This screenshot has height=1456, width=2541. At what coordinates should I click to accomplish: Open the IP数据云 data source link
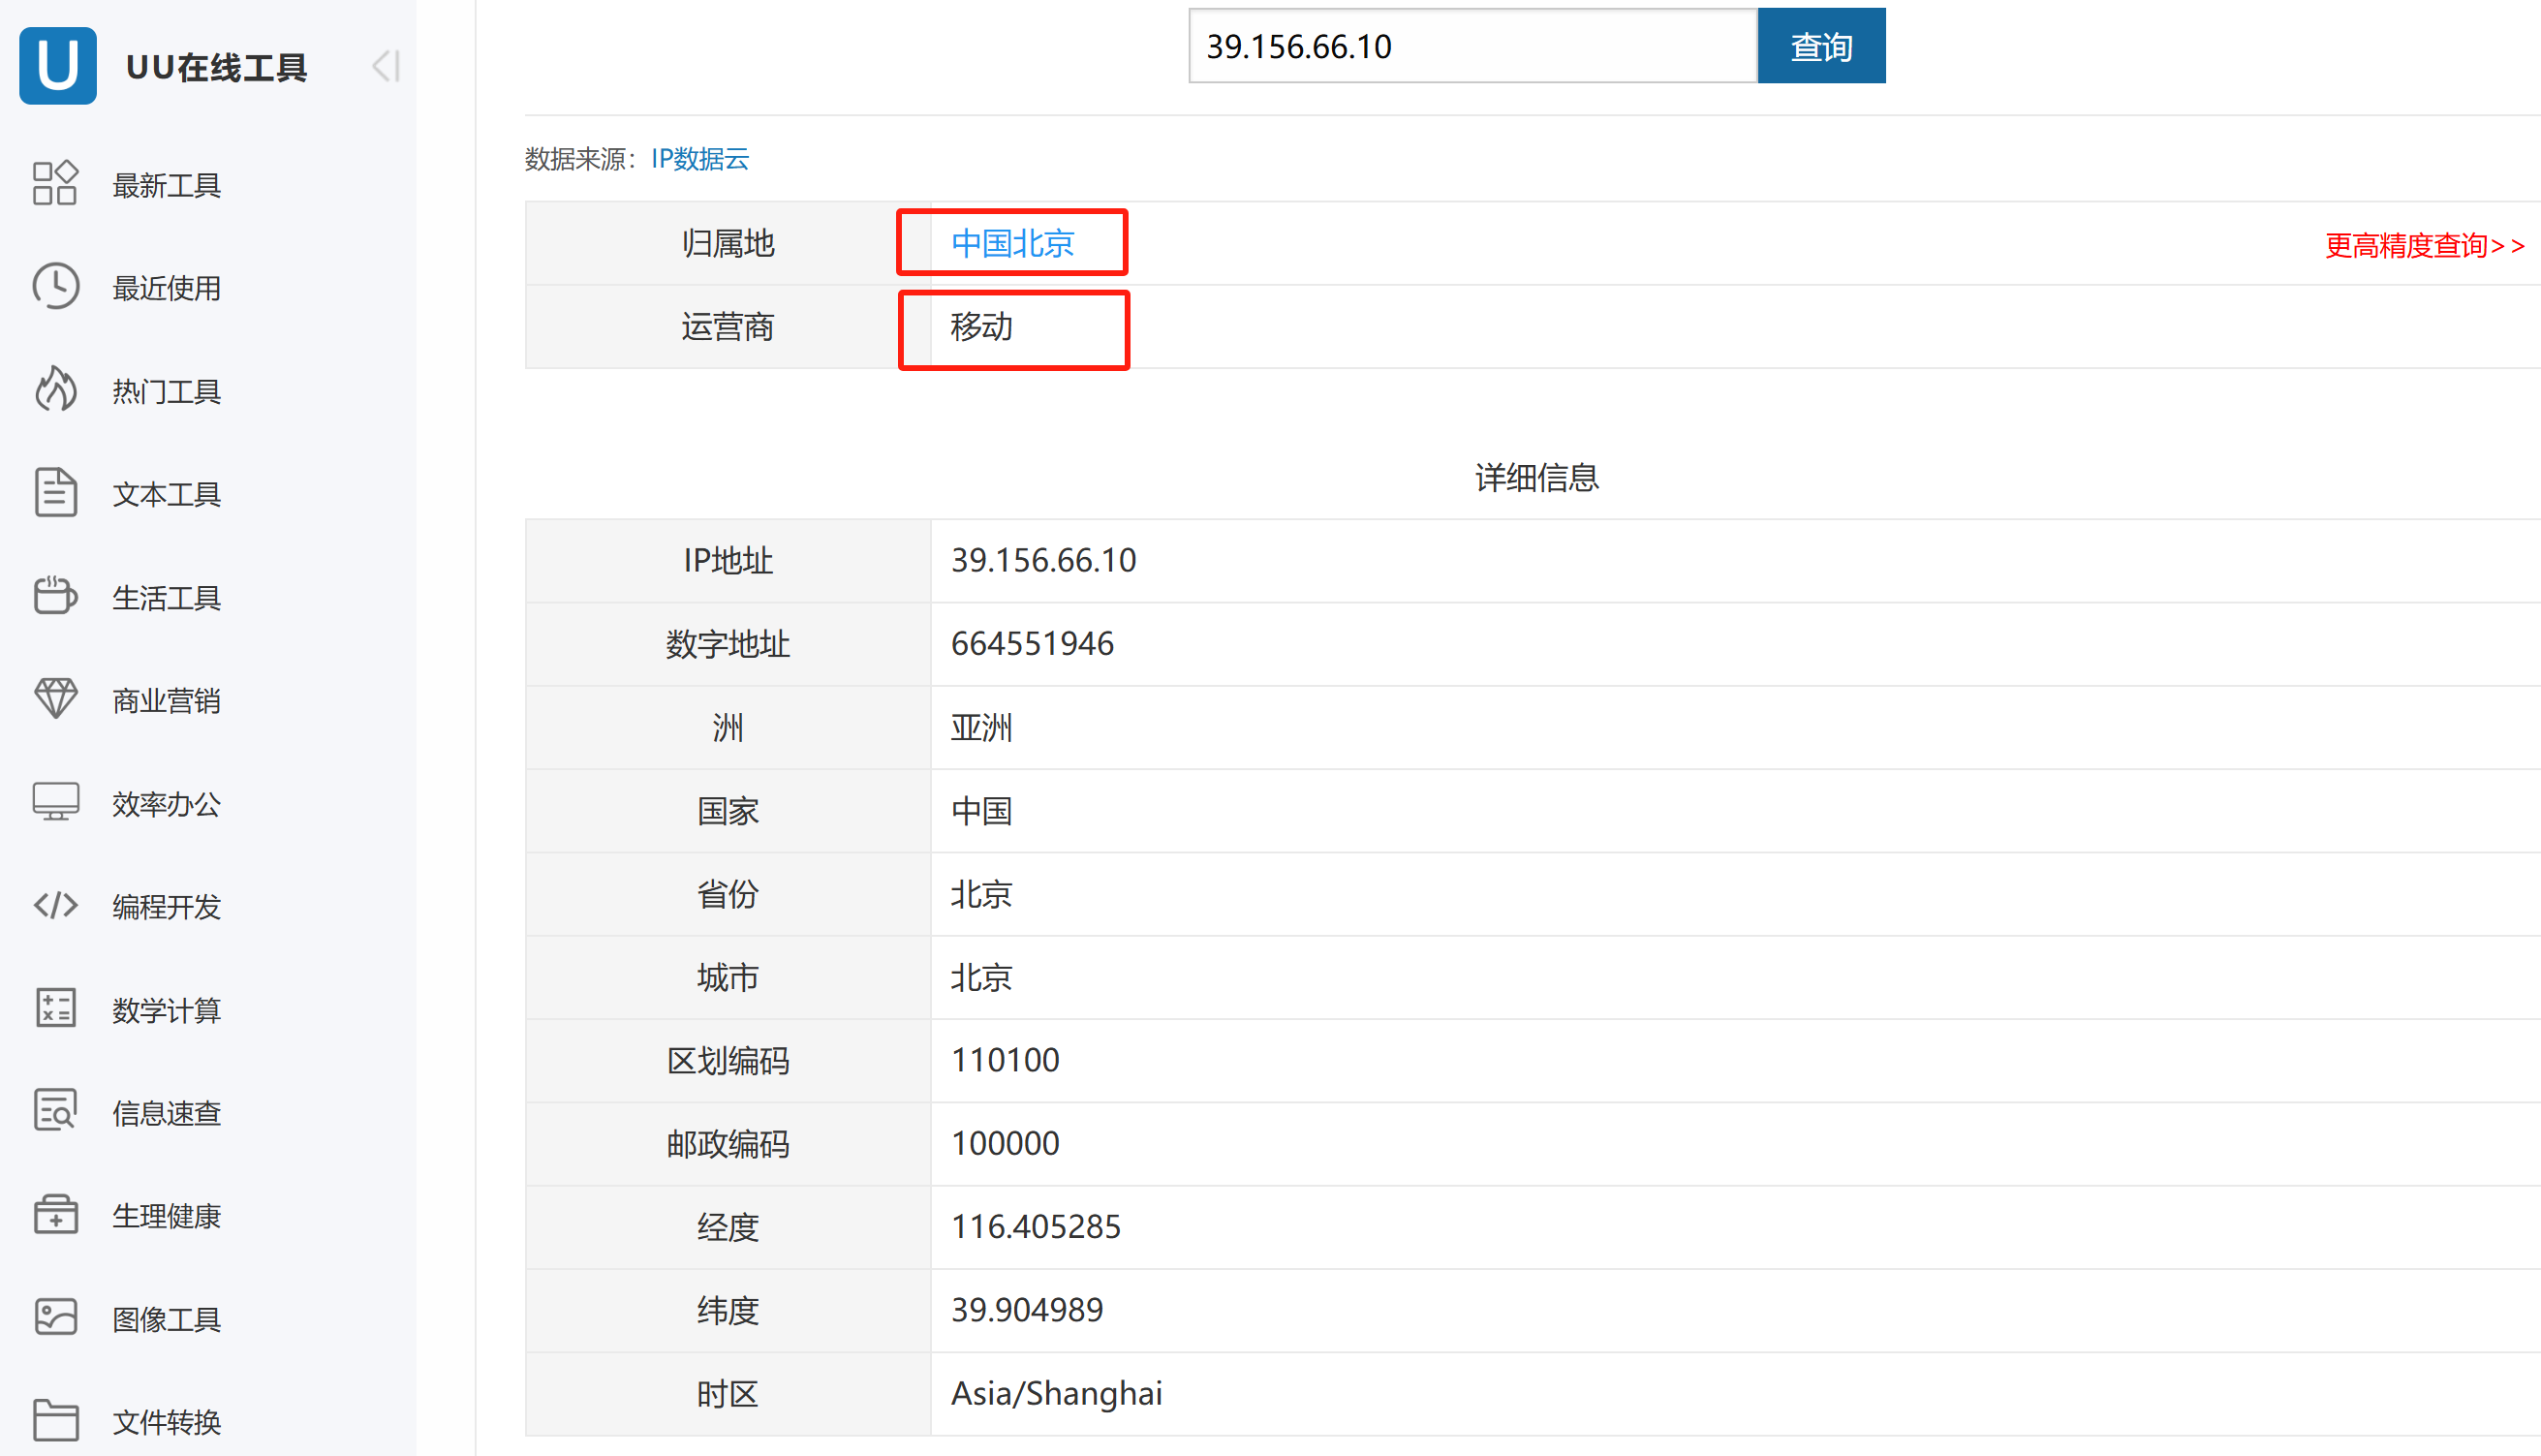tap(699, 159)
